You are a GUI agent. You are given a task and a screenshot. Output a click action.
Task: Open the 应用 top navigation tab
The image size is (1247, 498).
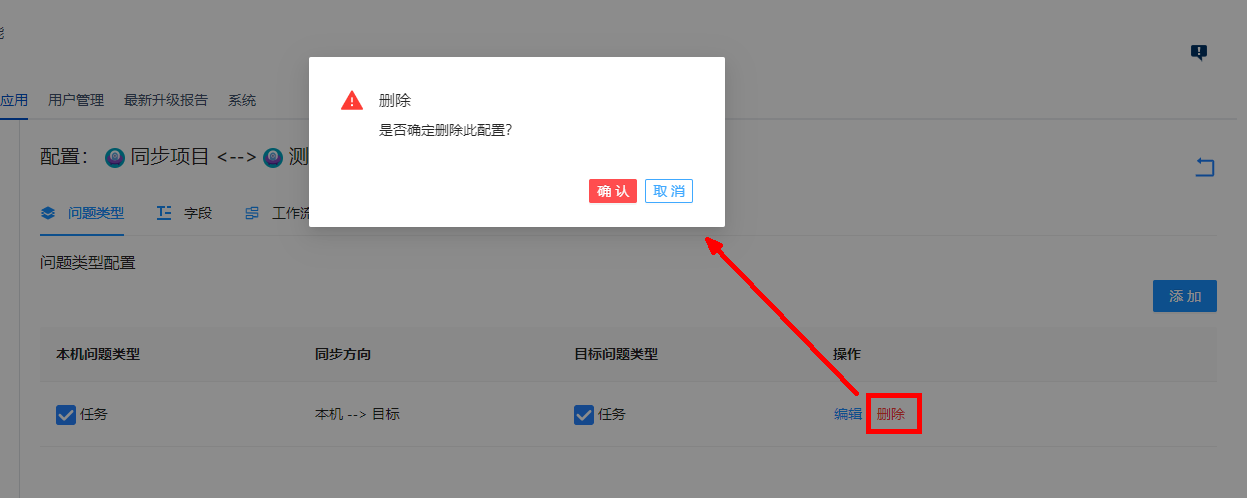[x=14, y=100]
